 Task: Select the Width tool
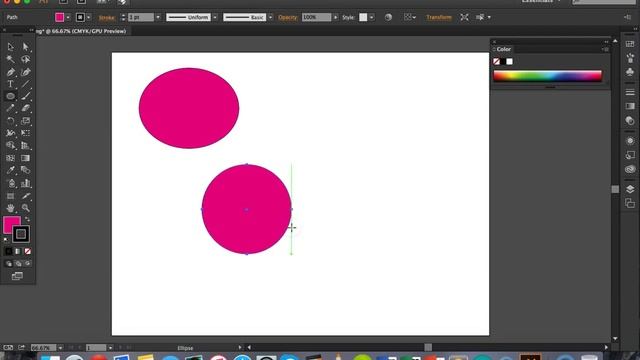10,133
